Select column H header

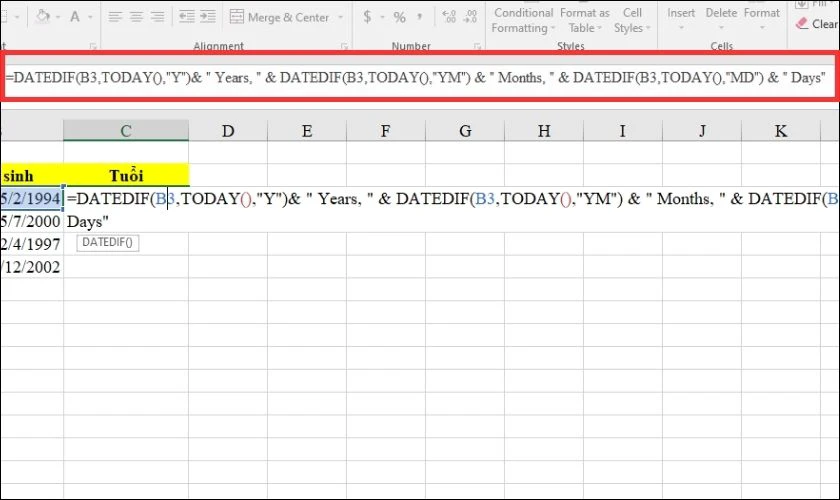click(x=544, y=131)
